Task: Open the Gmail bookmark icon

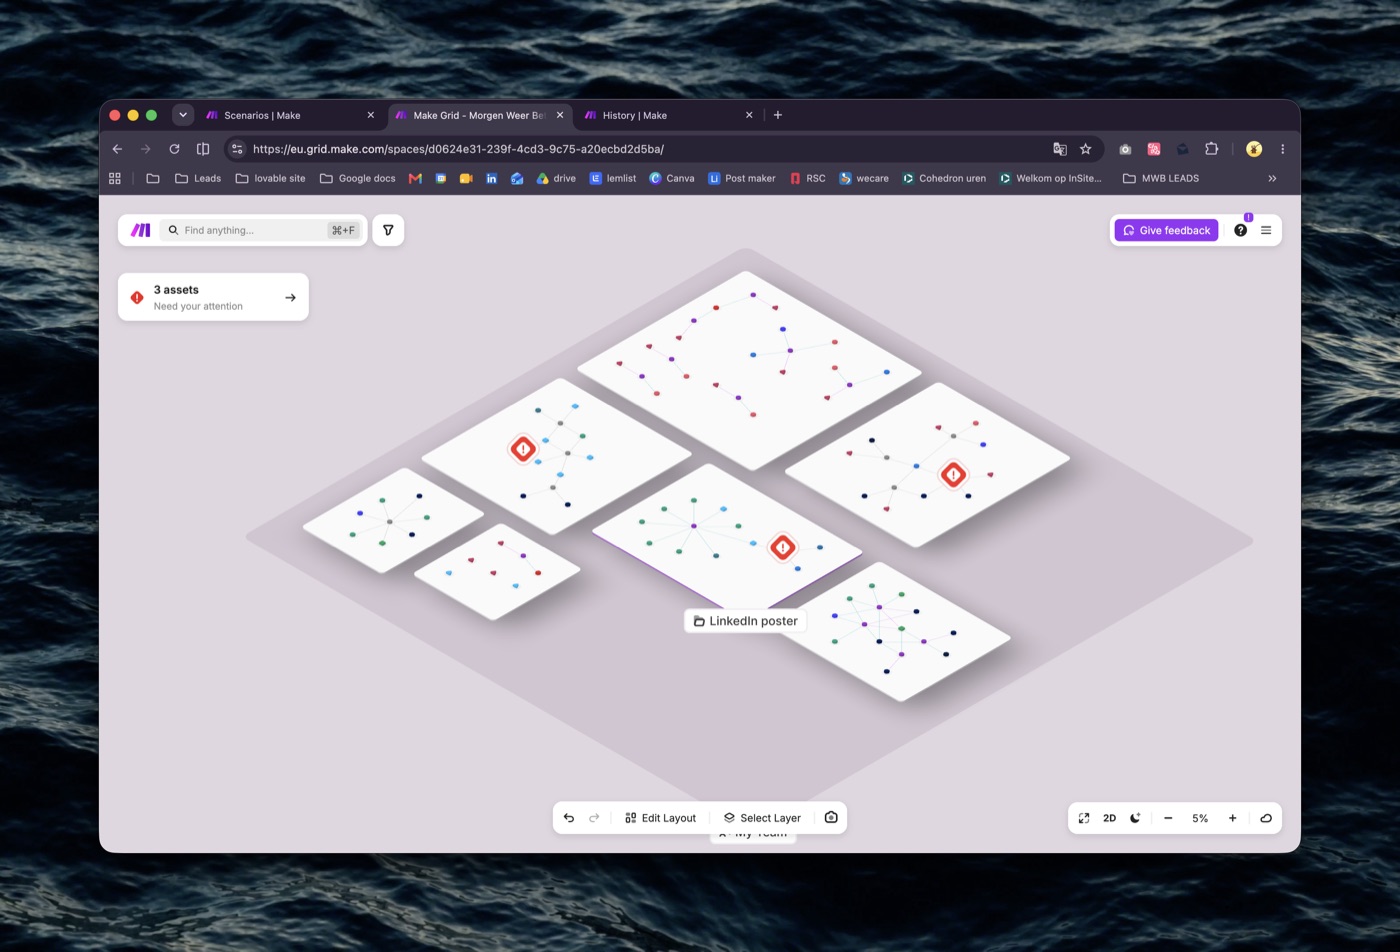Action: pyautogui.click(x=415, y=178)
